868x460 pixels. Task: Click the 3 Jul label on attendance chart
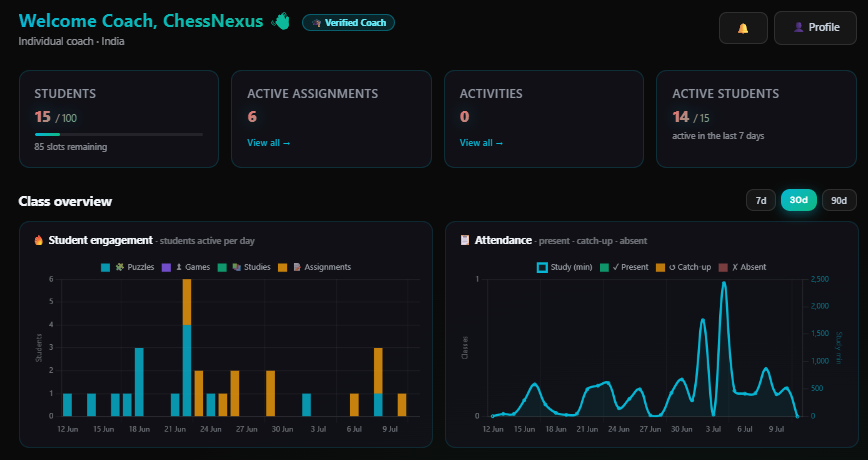tap(714, 429)
